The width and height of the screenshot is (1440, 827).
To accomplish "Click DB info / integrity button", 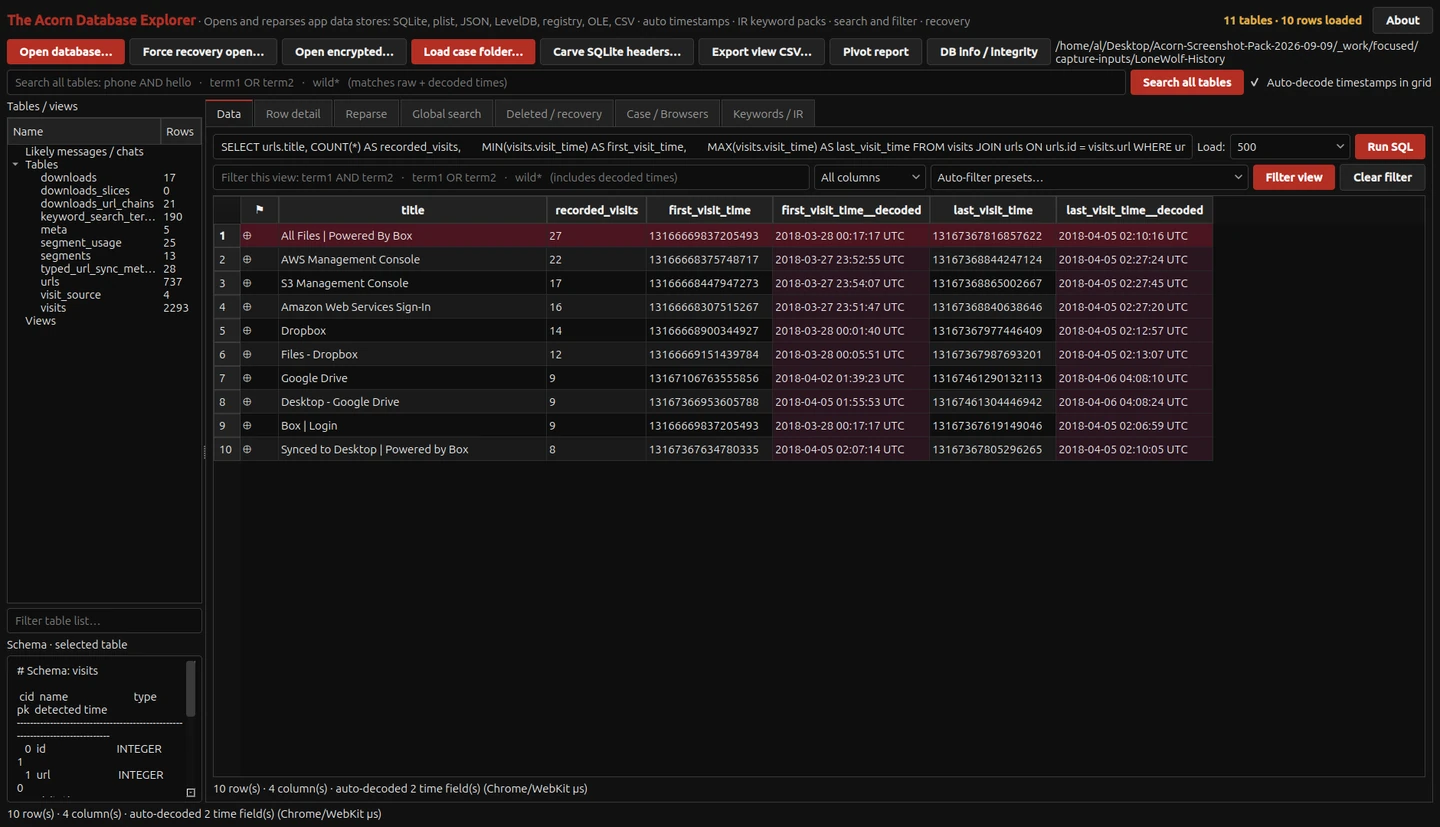I will pyautogui.click(x=989, y=52).
